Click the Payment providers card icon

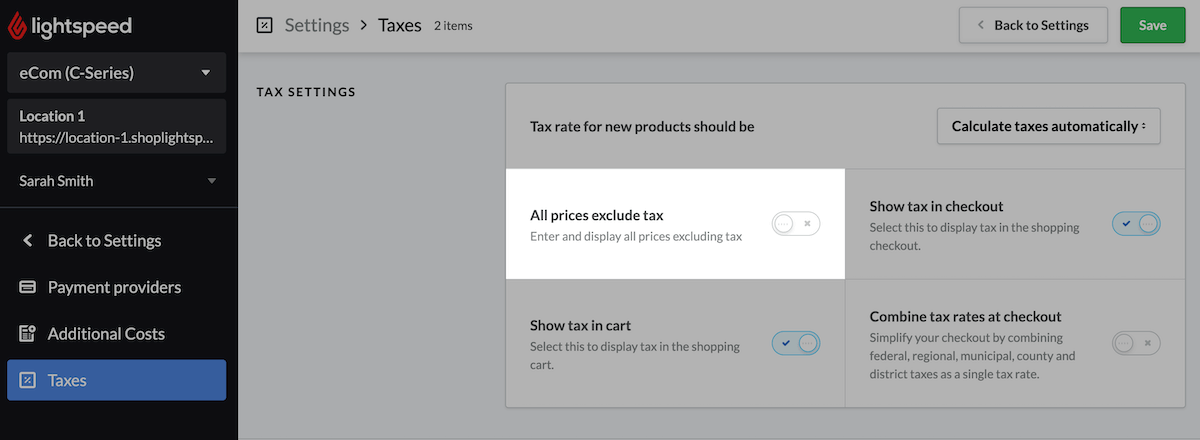[28, 288]
